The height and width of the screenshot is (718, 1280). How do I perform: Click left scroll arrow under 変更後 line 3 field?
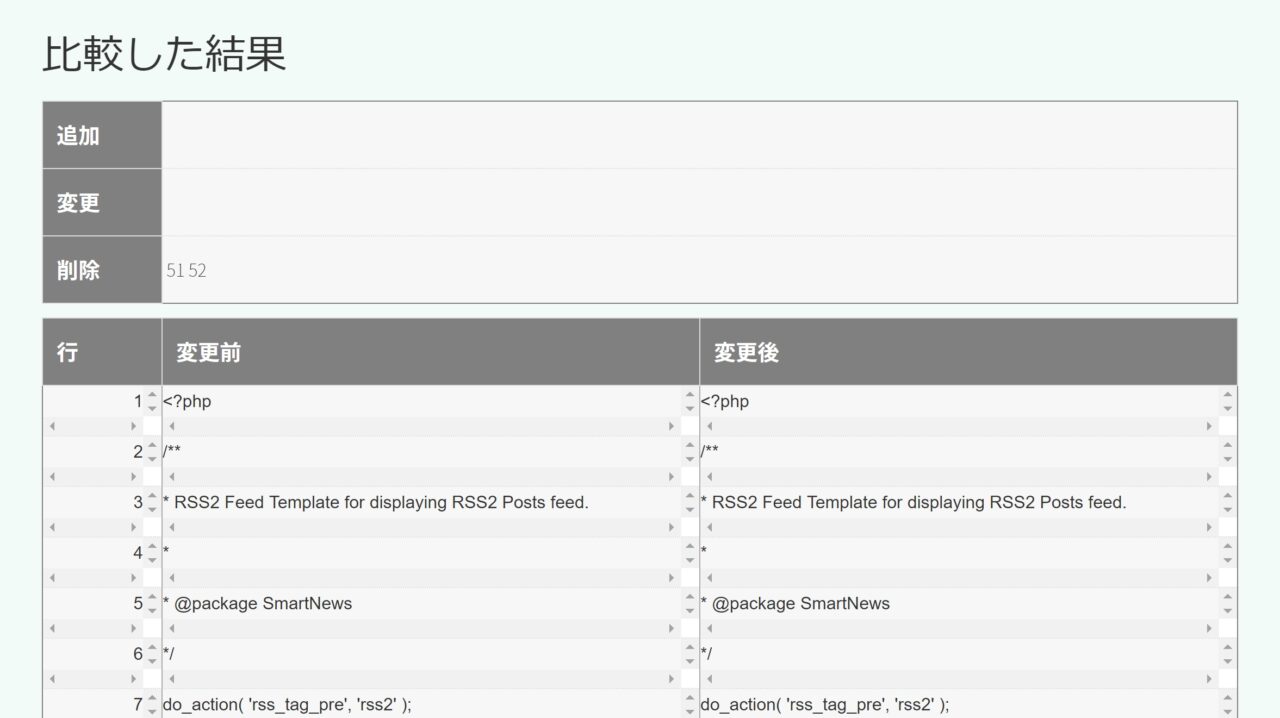click(x=709, y=527)
